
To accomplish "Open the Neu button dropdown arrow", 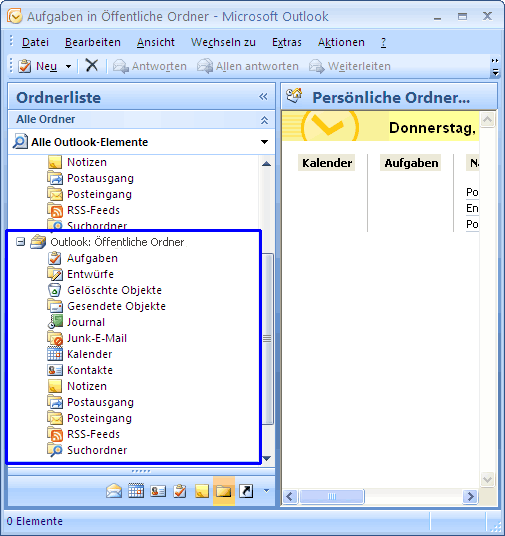I will click(x=68, y=66).
